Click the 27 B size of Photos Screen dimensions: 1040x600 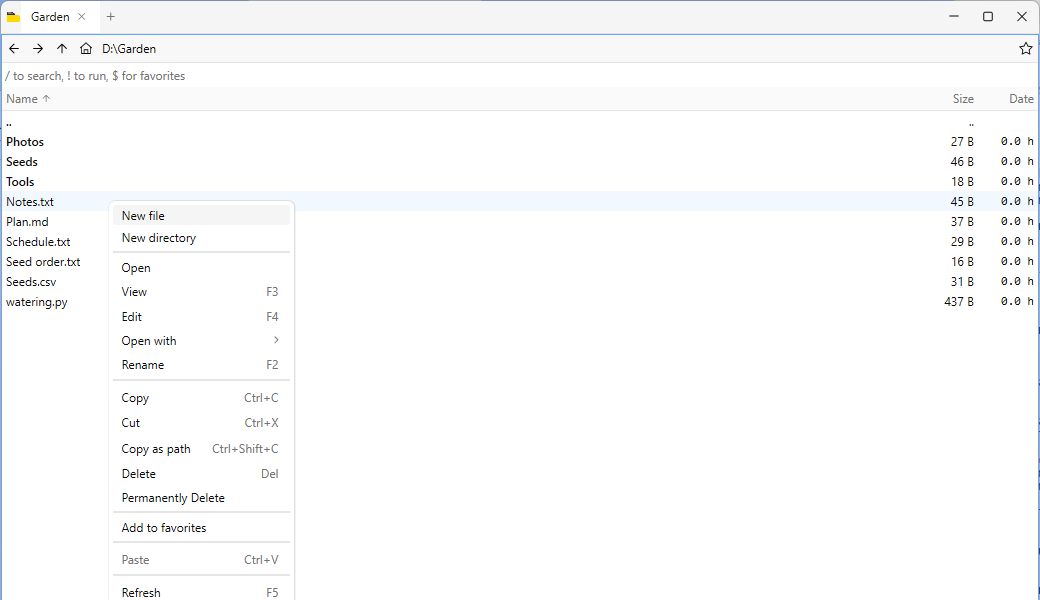coord(962,142)
